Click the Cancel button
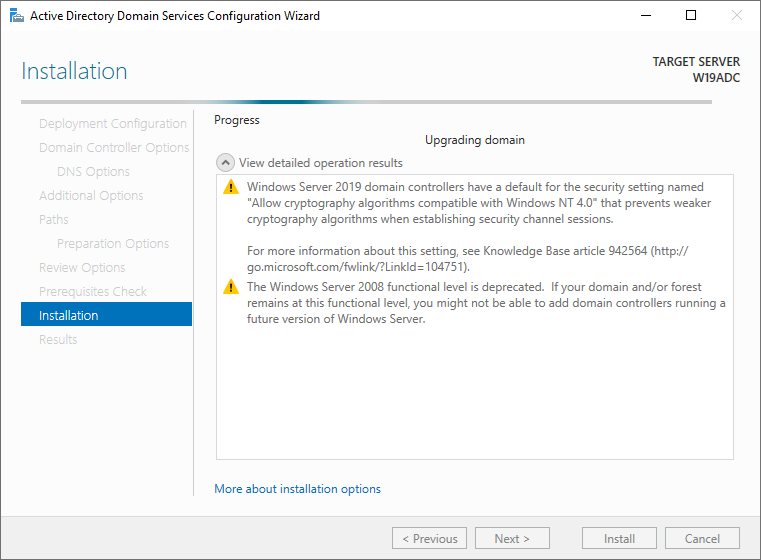761x560 pixels. click(x=702, y=538)
